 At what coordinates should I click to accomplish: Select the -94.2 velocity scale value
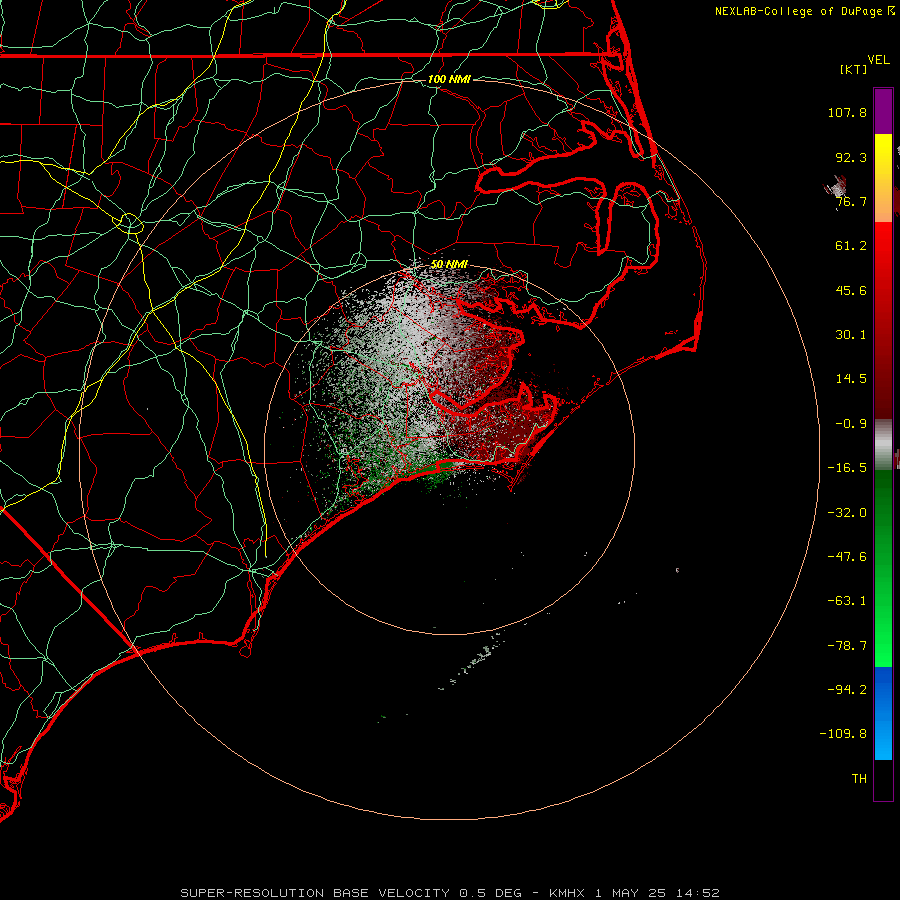(x=847, y=690)
